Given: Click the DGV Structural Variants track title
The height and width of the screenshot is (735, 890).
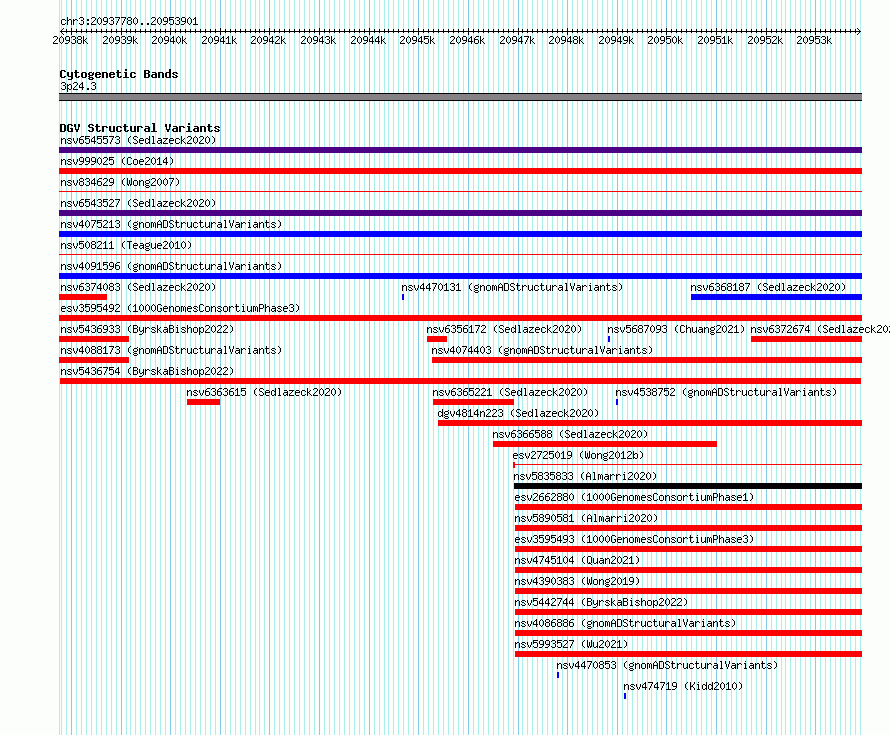Looking at the screenshot, I should pos(140,128).
